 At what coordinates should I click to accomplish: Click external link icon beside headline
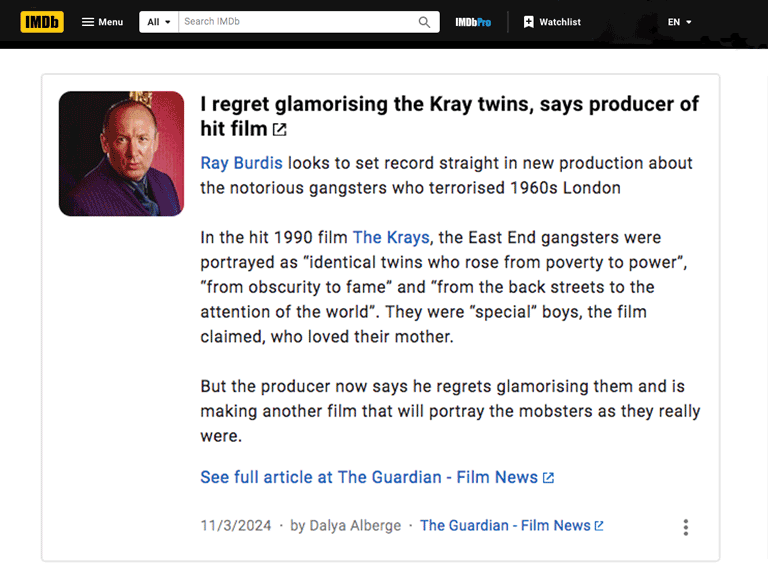tap(280, 130)
